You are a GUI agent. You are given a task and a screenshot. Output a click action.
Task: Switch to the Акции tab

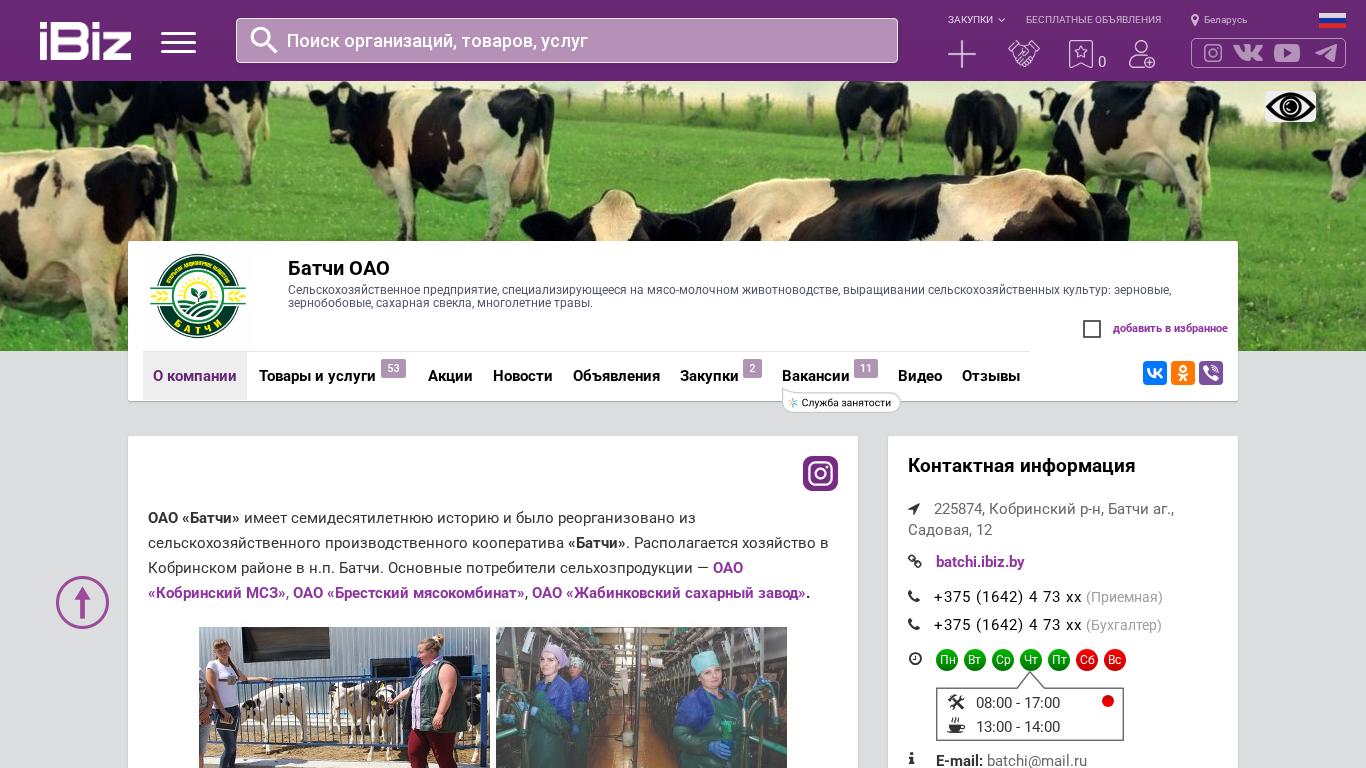point(450,376)
